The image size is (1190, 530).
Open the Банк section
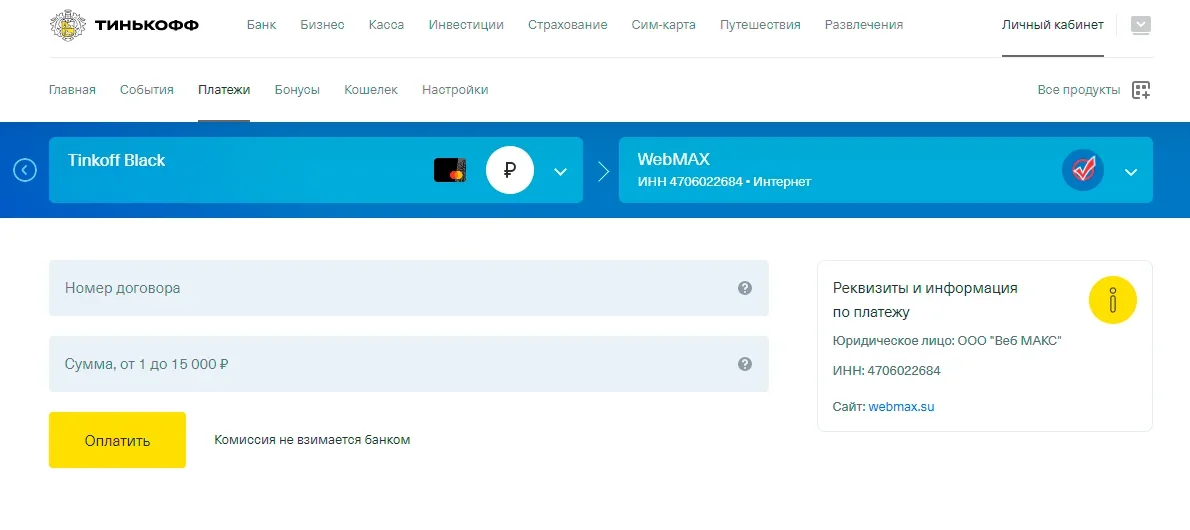(262, 25)
